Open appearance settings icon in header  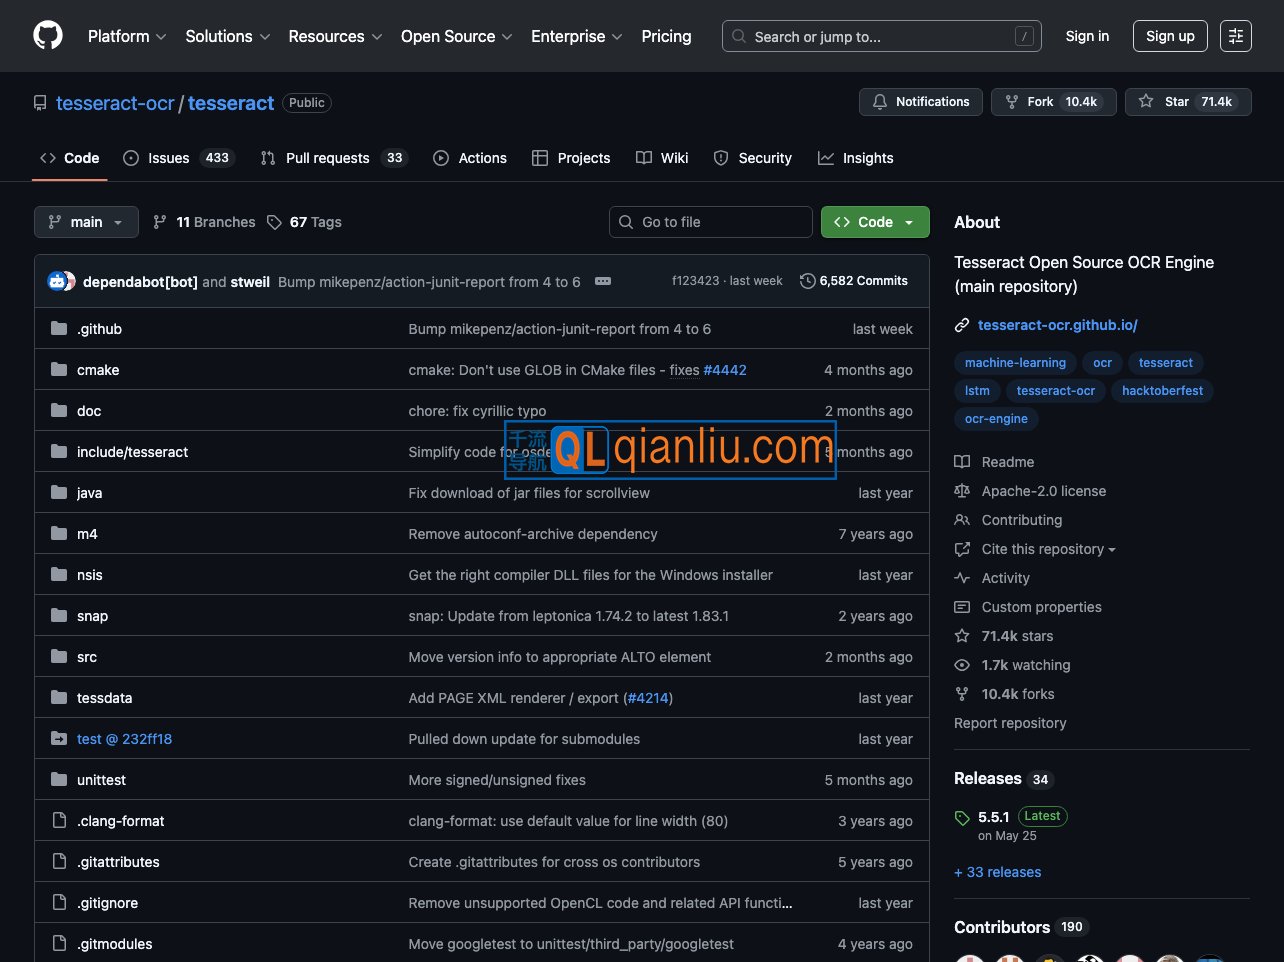[1235, 36]
